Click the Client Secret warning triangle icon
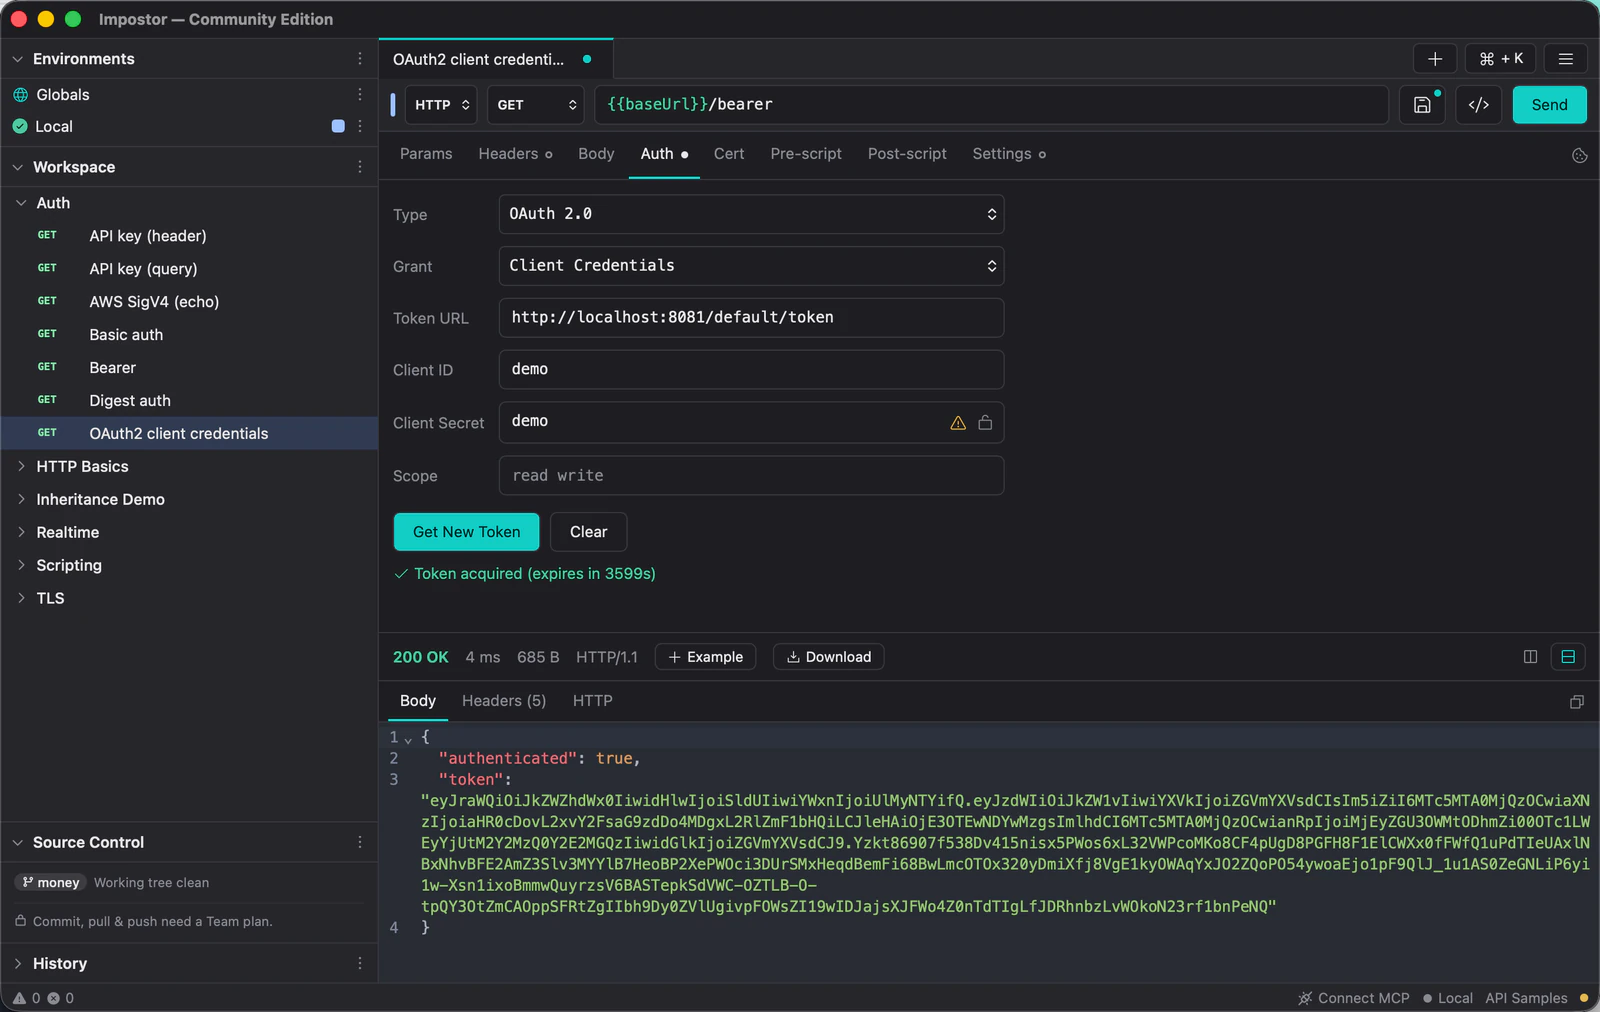Image resolution: width=1600 pixels, height=1012 pixels. pyautogui.click(x=958, y=423)
